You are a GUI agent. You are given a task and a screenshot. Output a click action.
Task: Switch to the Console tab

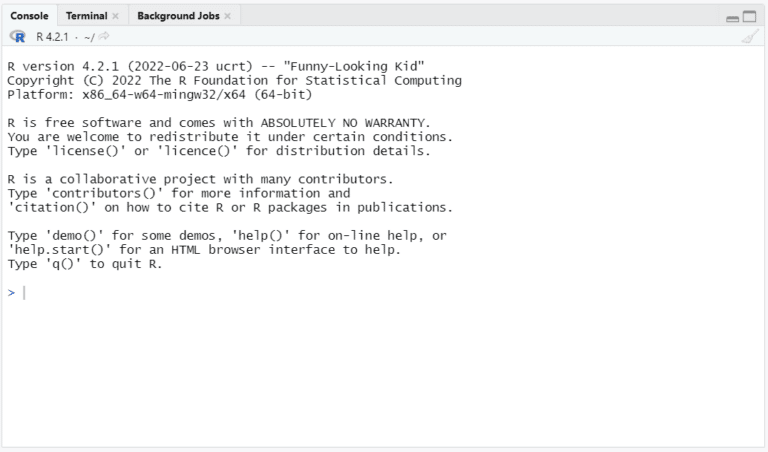(29, 16)
